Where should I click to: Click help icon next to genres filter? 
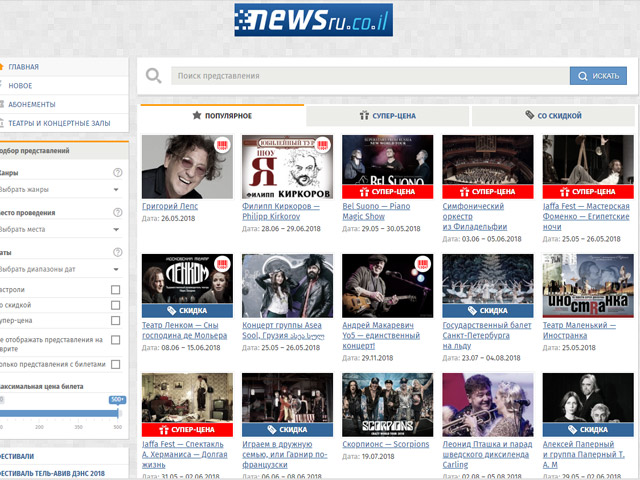click(x=118, y=173)
